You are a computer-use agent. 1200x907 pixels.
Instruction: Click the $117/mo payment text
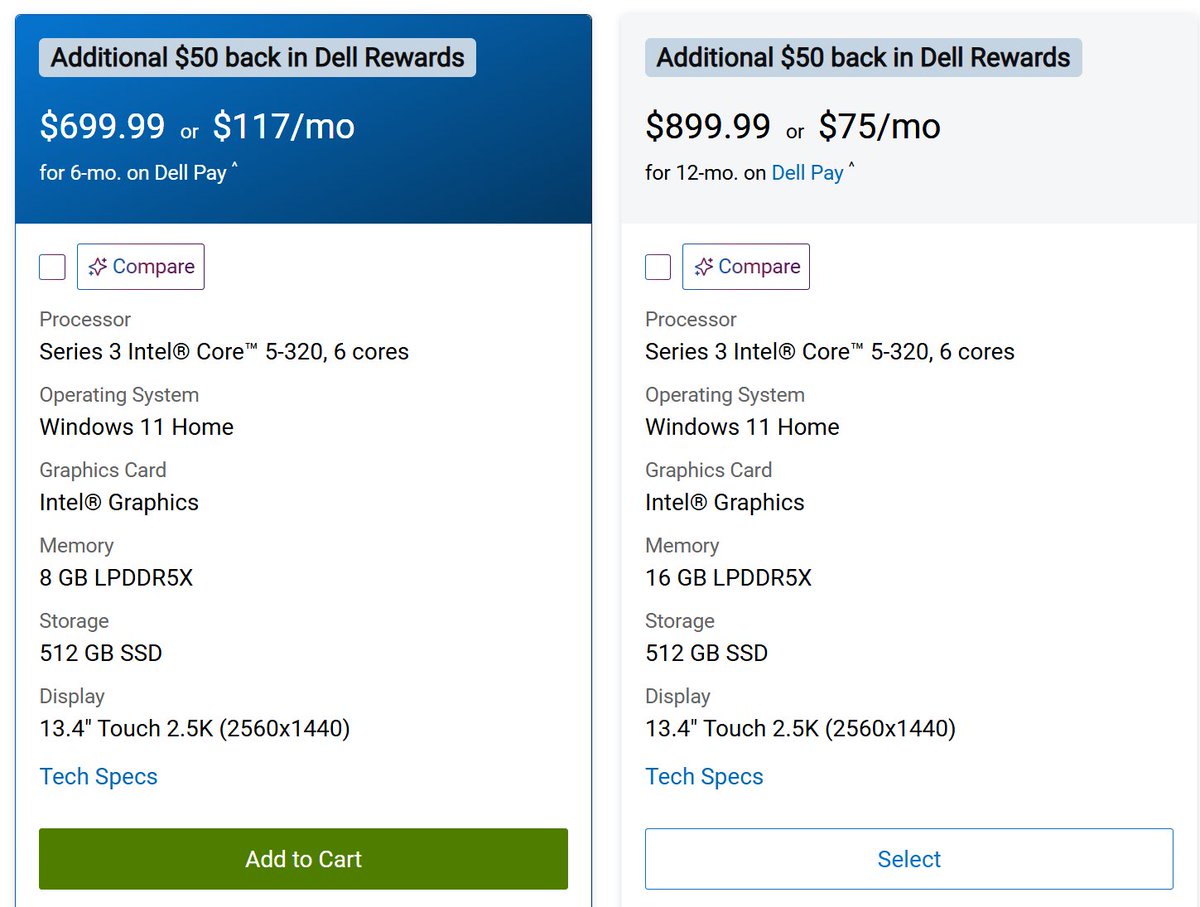coord(284,127)
